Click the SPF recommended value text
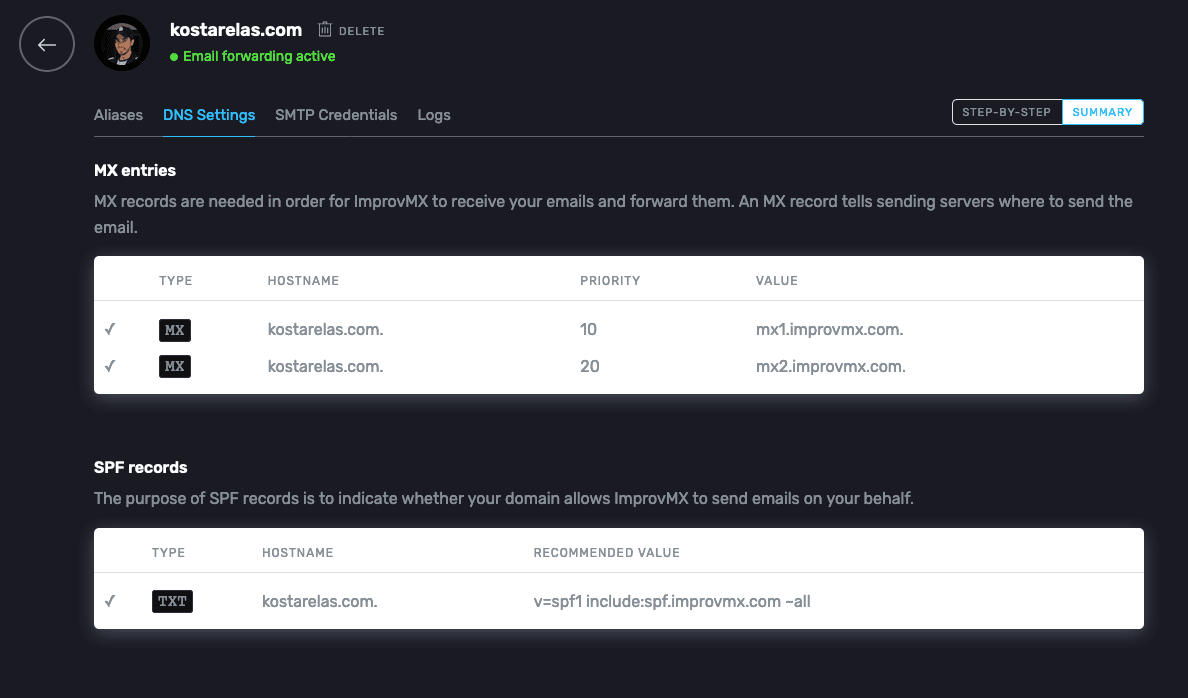The width and height of the screenshot is (1188, 698). 672,602
